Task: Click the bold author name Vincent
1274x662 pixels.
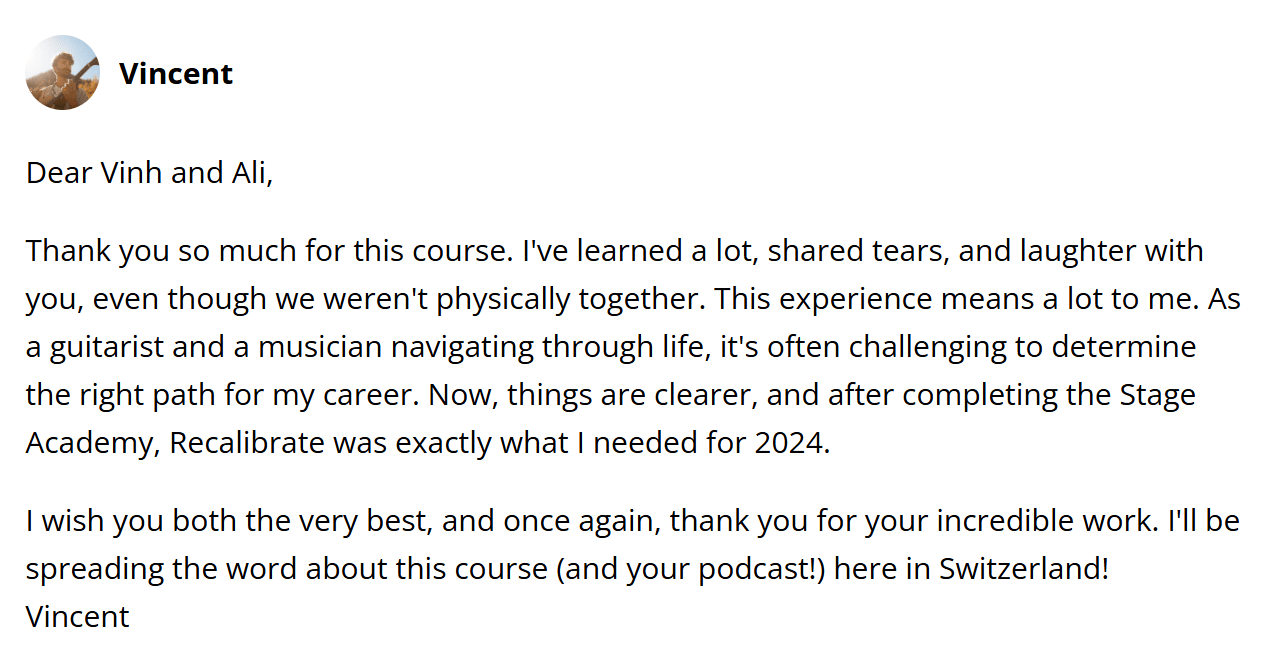Action: (x=175, y=74)
